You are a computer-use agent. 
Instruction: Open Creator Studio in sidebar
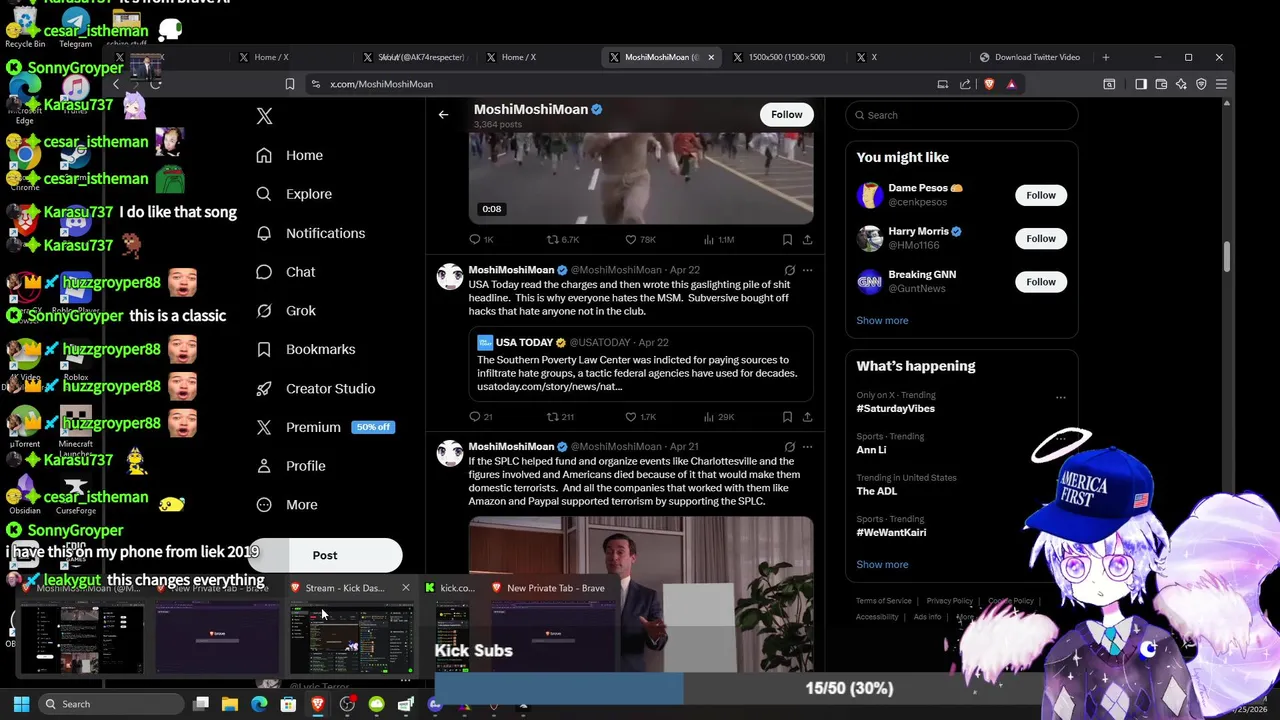(316, 388)
